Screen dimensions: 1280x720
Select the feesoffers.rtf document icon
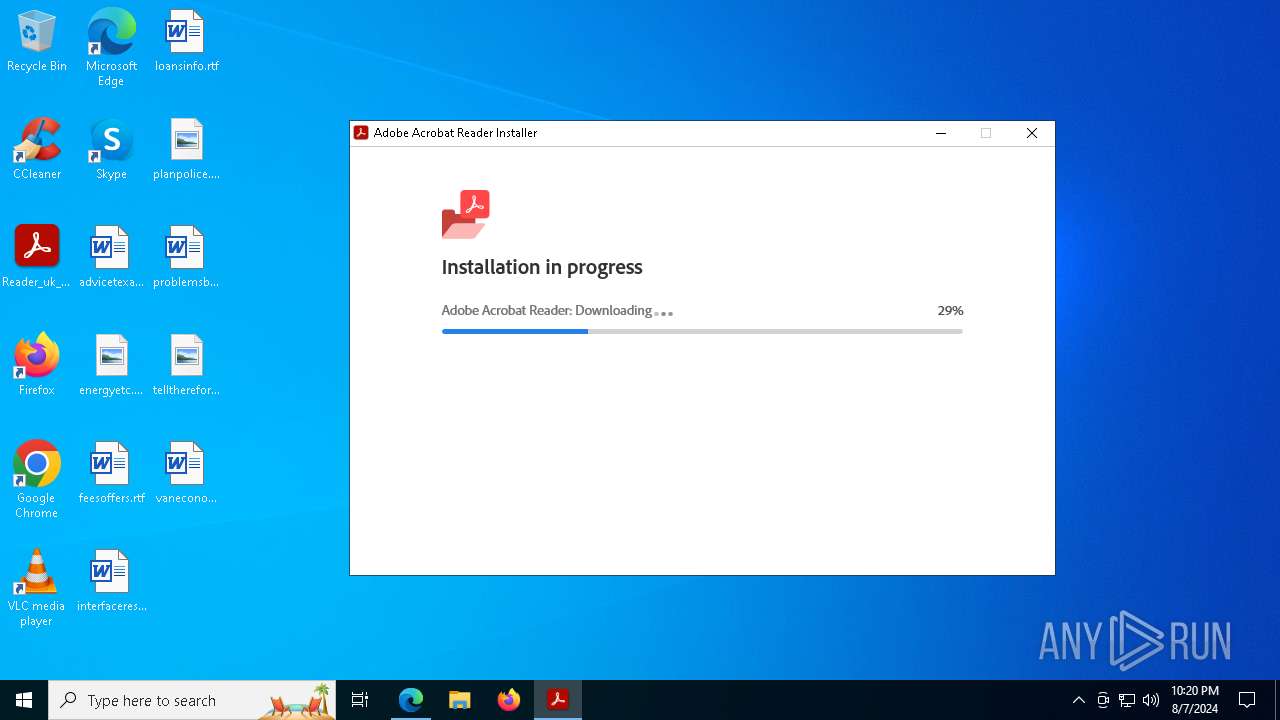111,473
